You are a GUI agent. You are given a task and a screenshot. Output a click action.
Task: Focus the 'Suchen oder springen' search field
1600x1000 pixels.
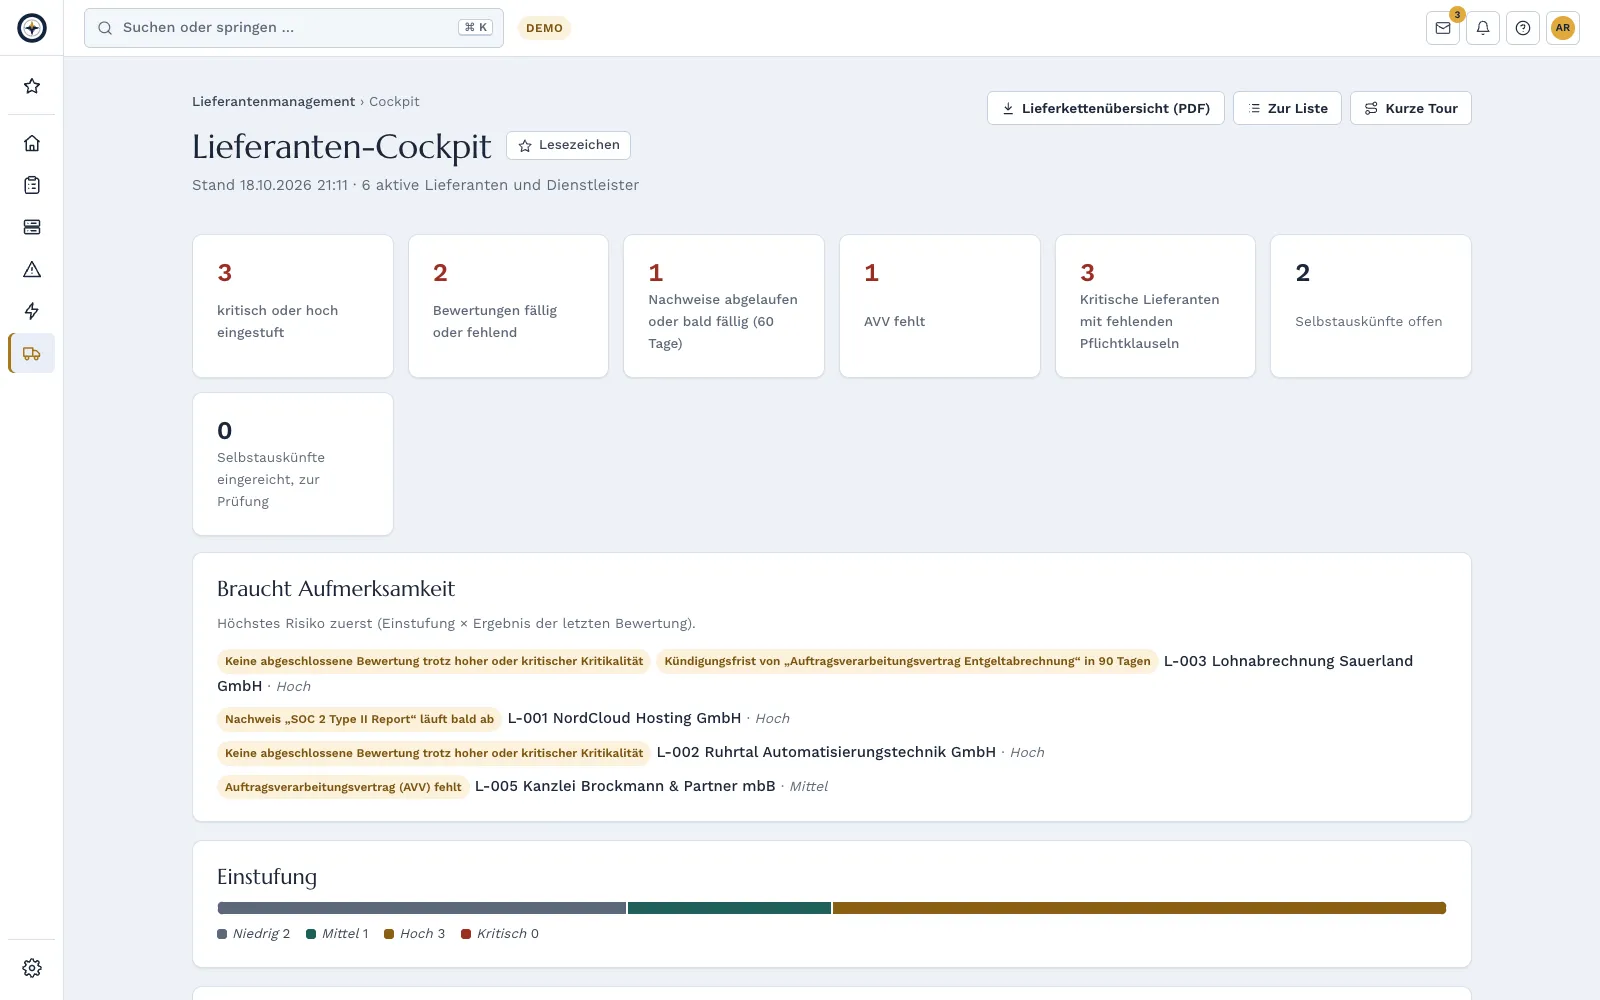pos(294,28)
